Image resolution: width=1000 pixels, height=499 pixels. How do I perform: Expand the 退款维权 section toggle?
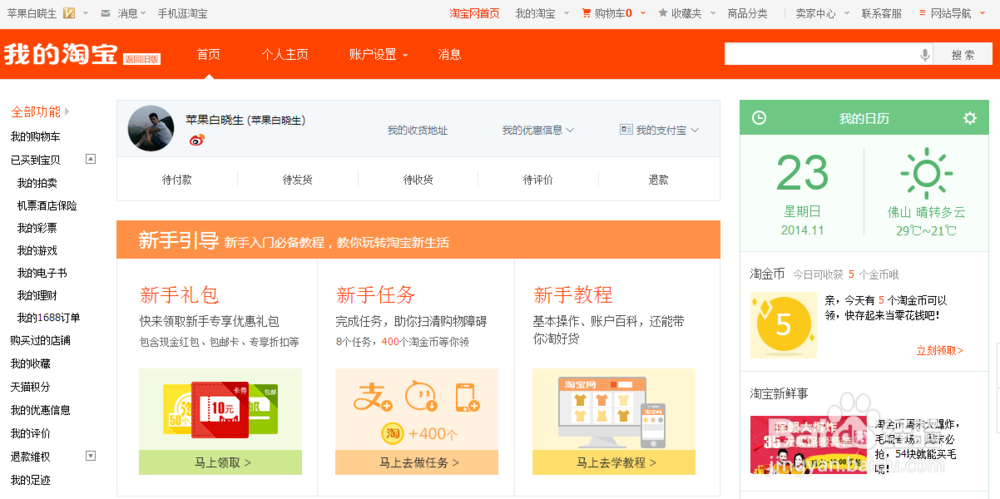[x=91, y=456]
